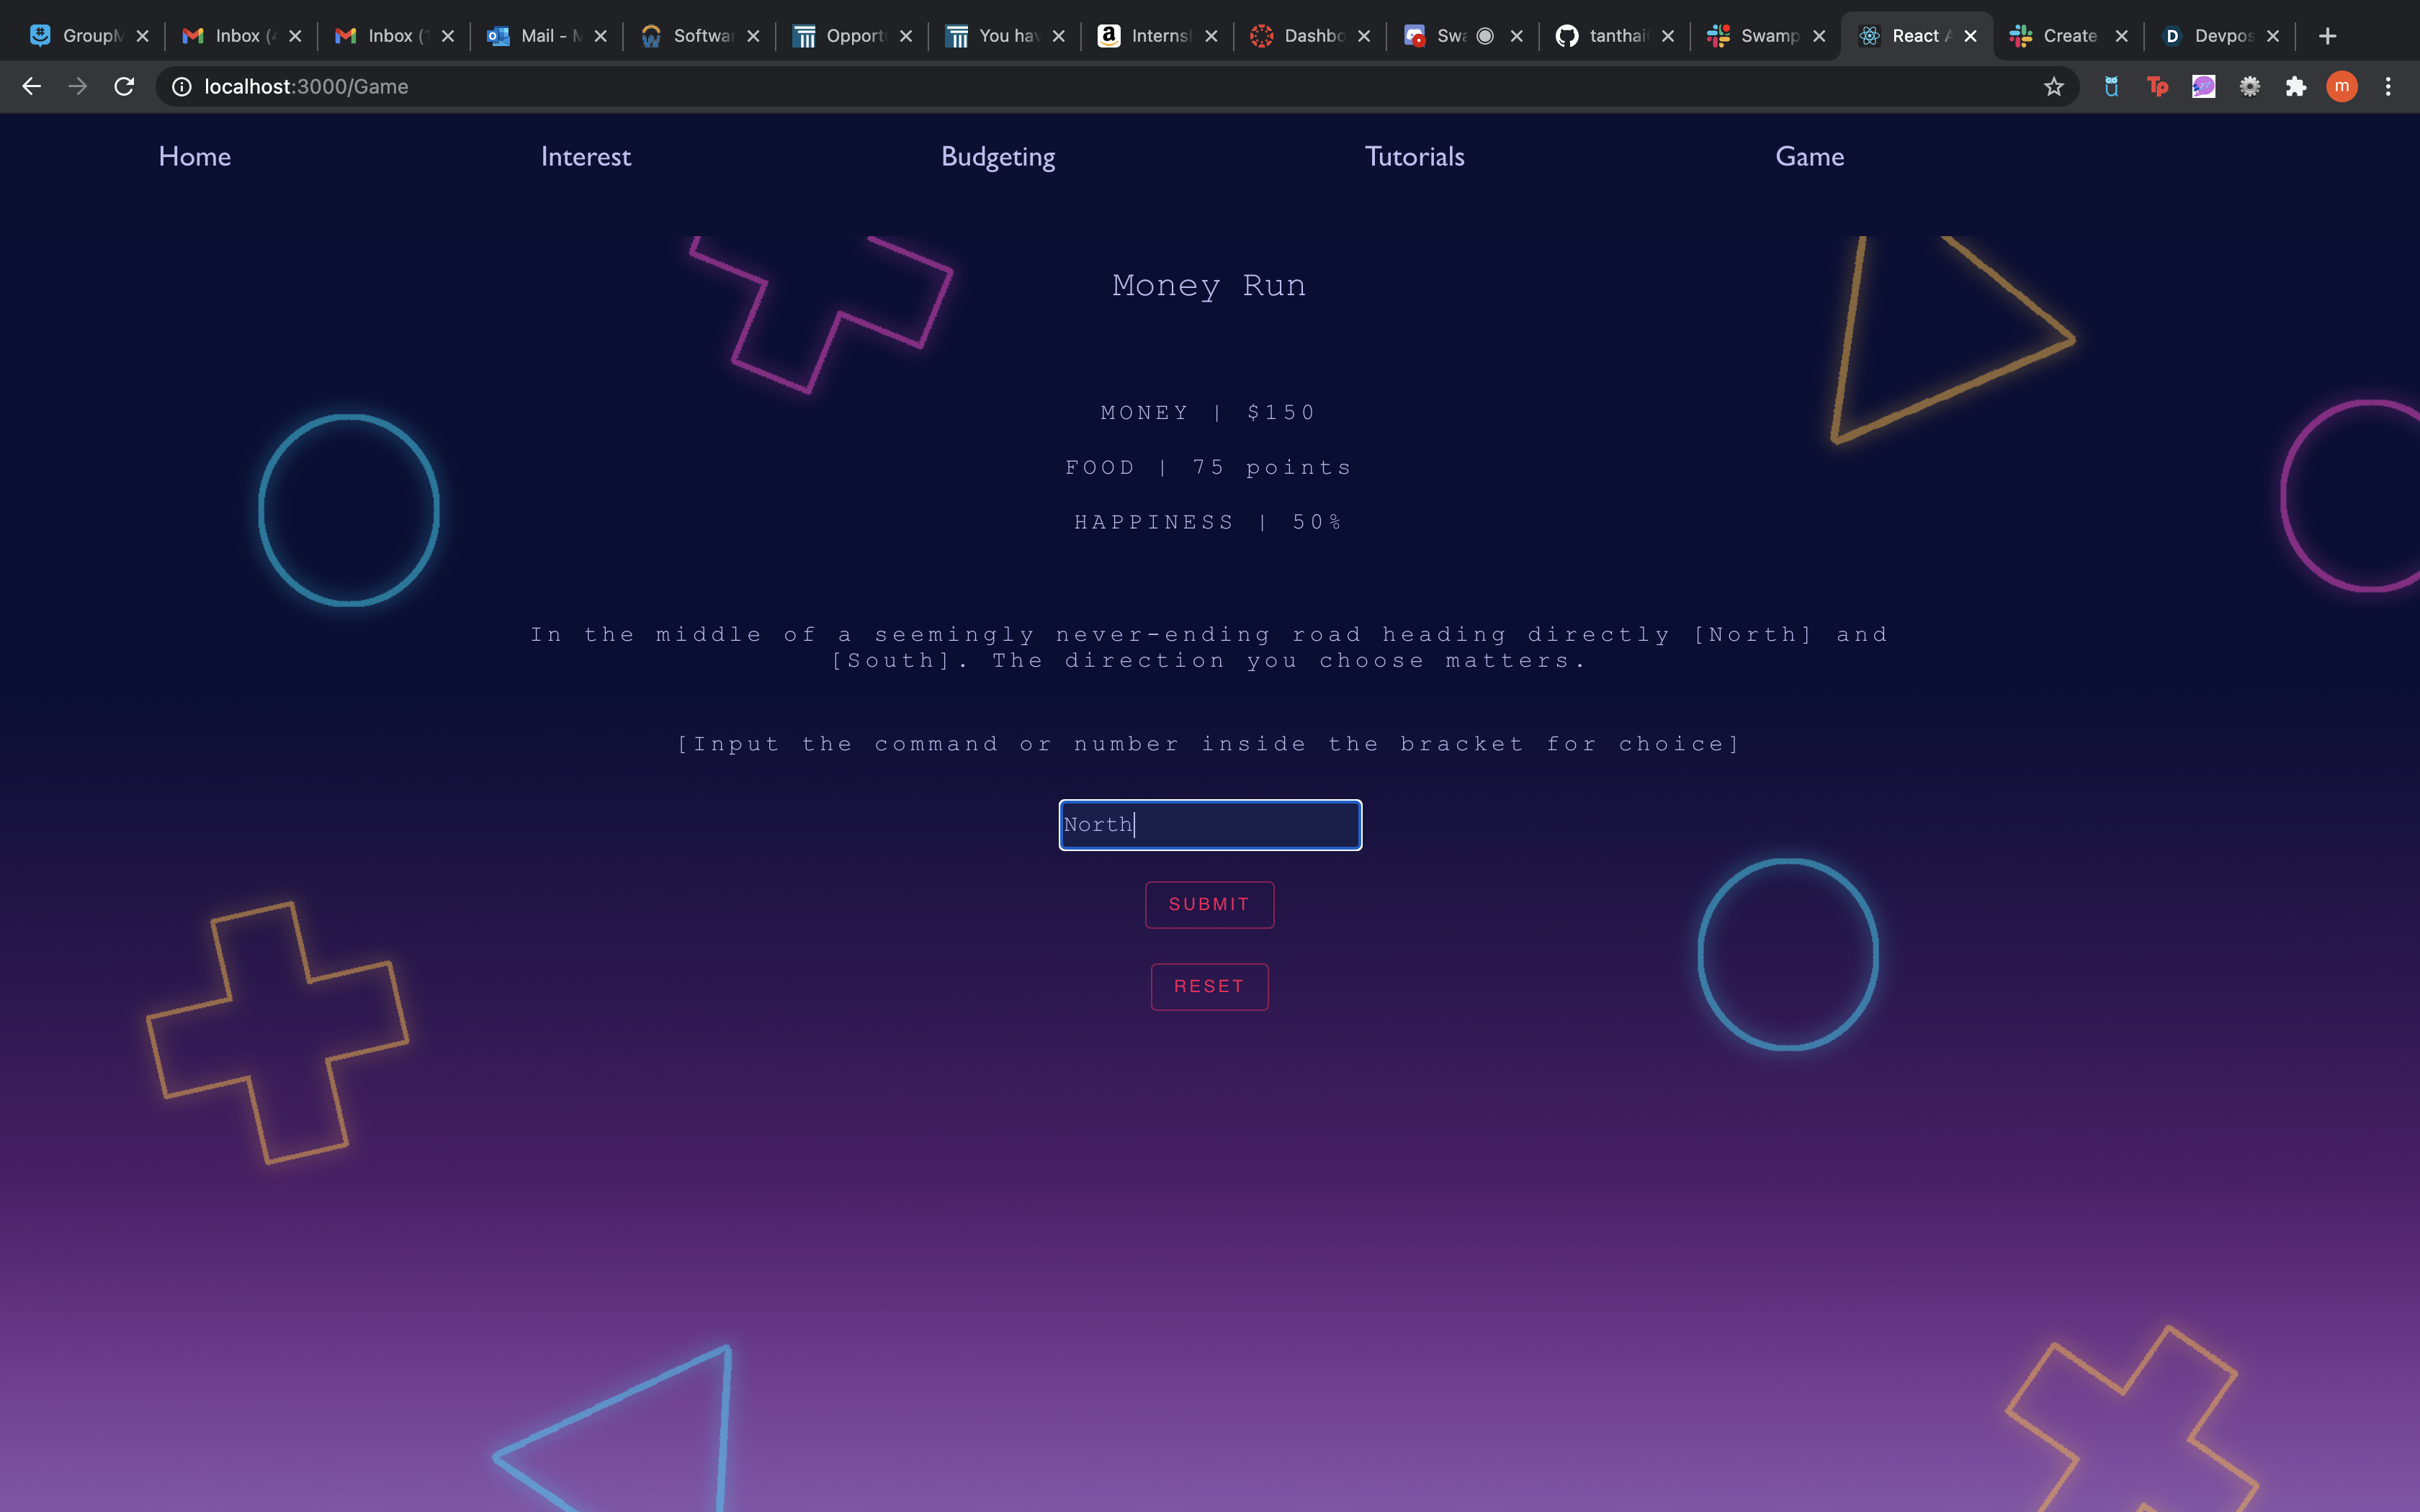Go to Budgeting page
Viewport: 2420px width, 1512px height.
[997, 157]
